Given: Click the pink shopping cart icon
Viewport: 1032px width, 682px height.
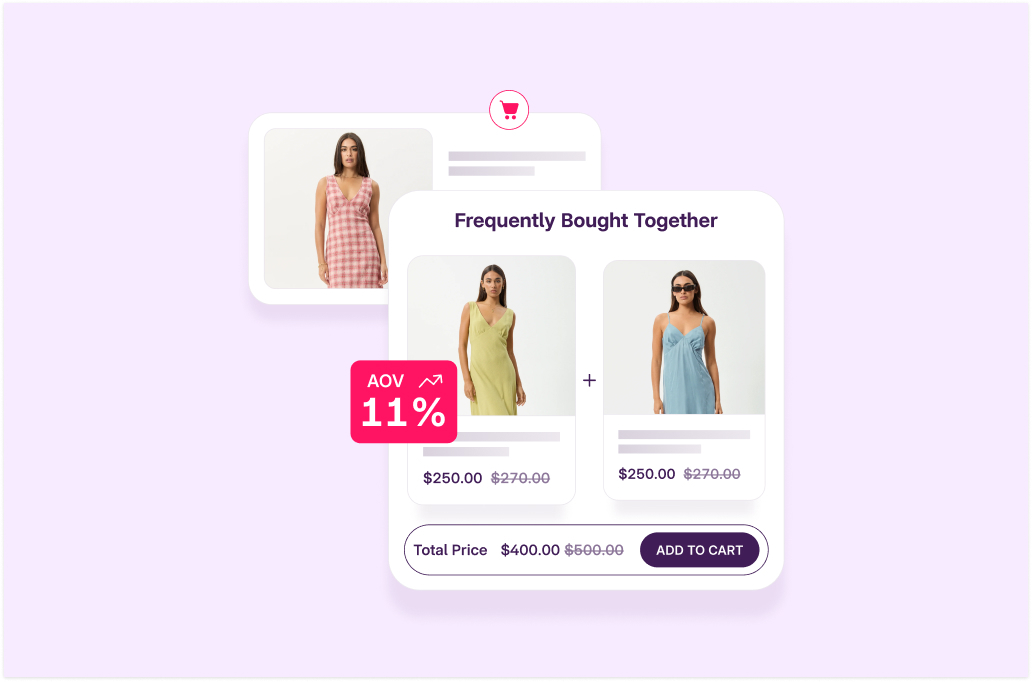Looking at the screenshot, I should click(x=509, y=109).
